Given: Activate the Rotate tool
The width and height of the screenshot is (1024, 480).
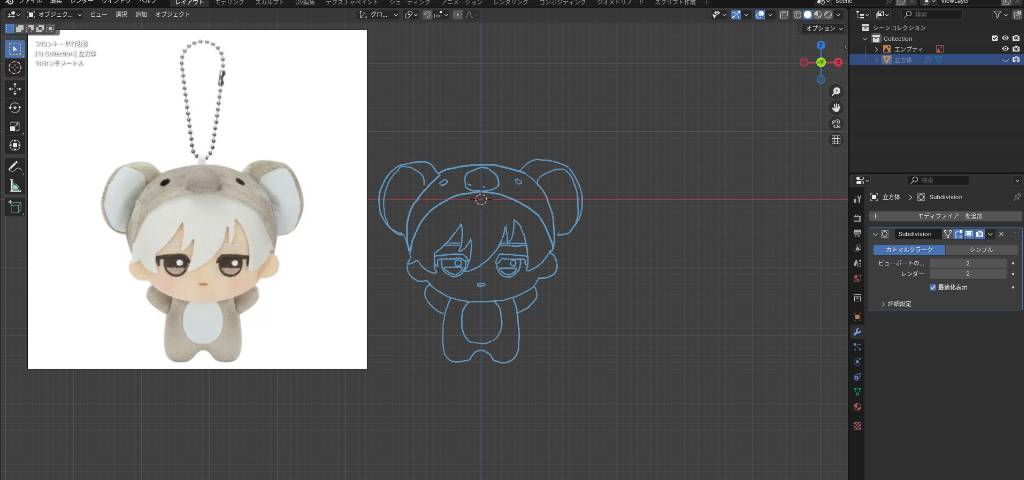Looking at the screenshot, I should pyautogui.click(x=15, y=107).
